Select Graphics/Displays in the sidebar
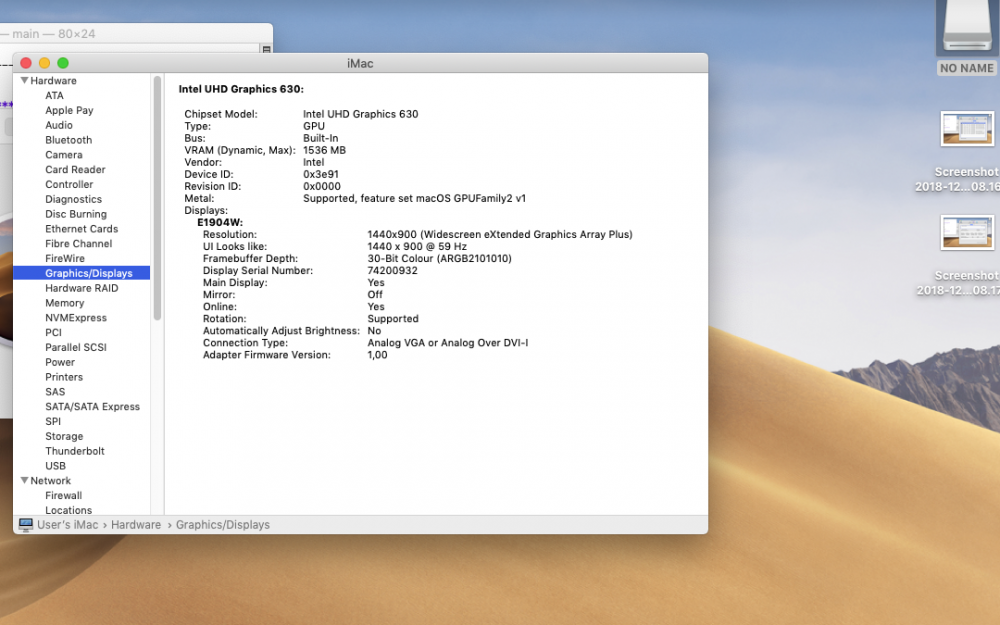The width and height of the screenshot is (1000, 625). (86, 273)
